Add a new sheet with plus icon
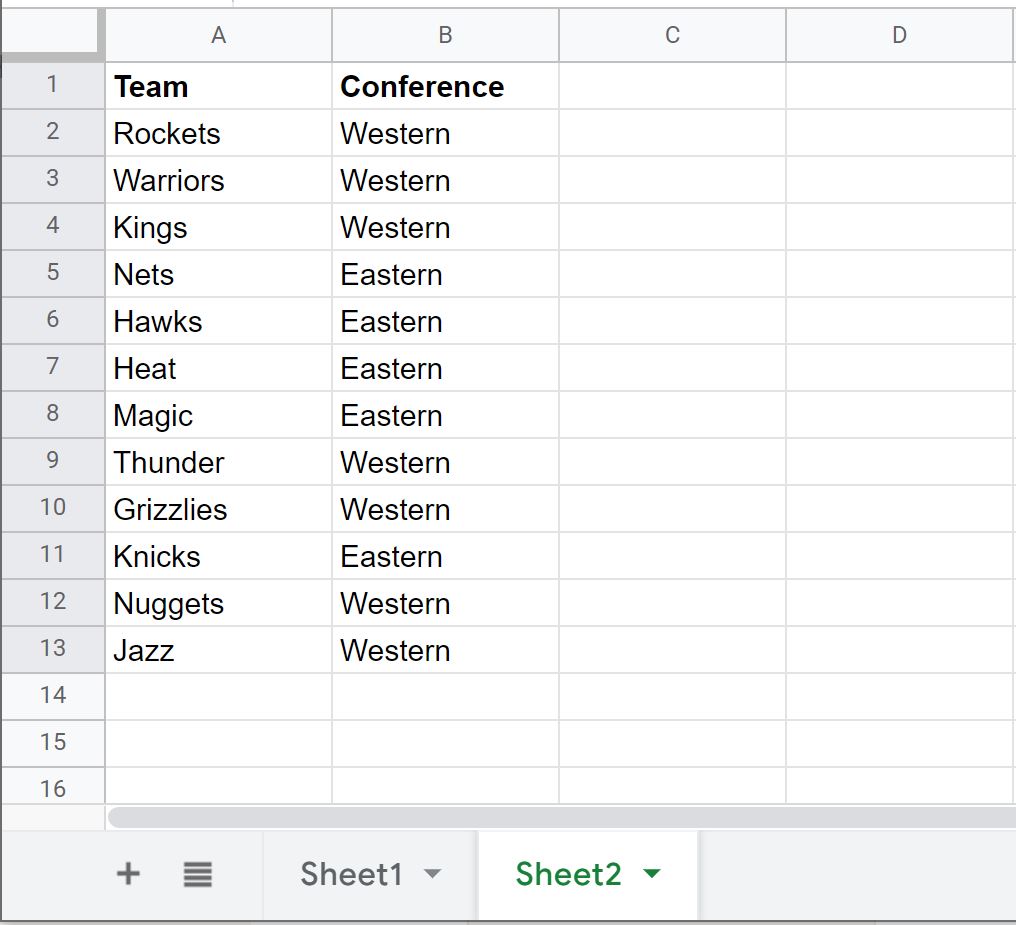1016x925 pixels. [x=128, y=874]
